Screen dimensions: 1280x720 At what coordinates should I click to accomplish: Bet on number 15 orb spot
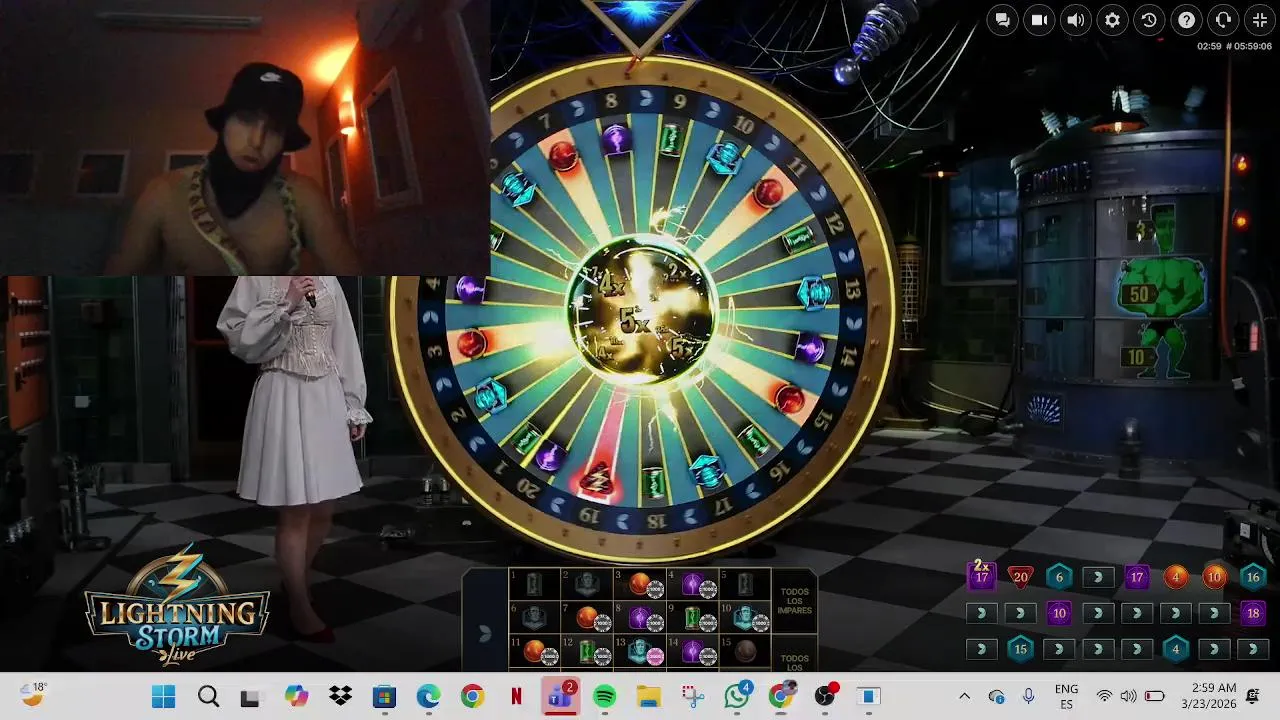[746, 651]
